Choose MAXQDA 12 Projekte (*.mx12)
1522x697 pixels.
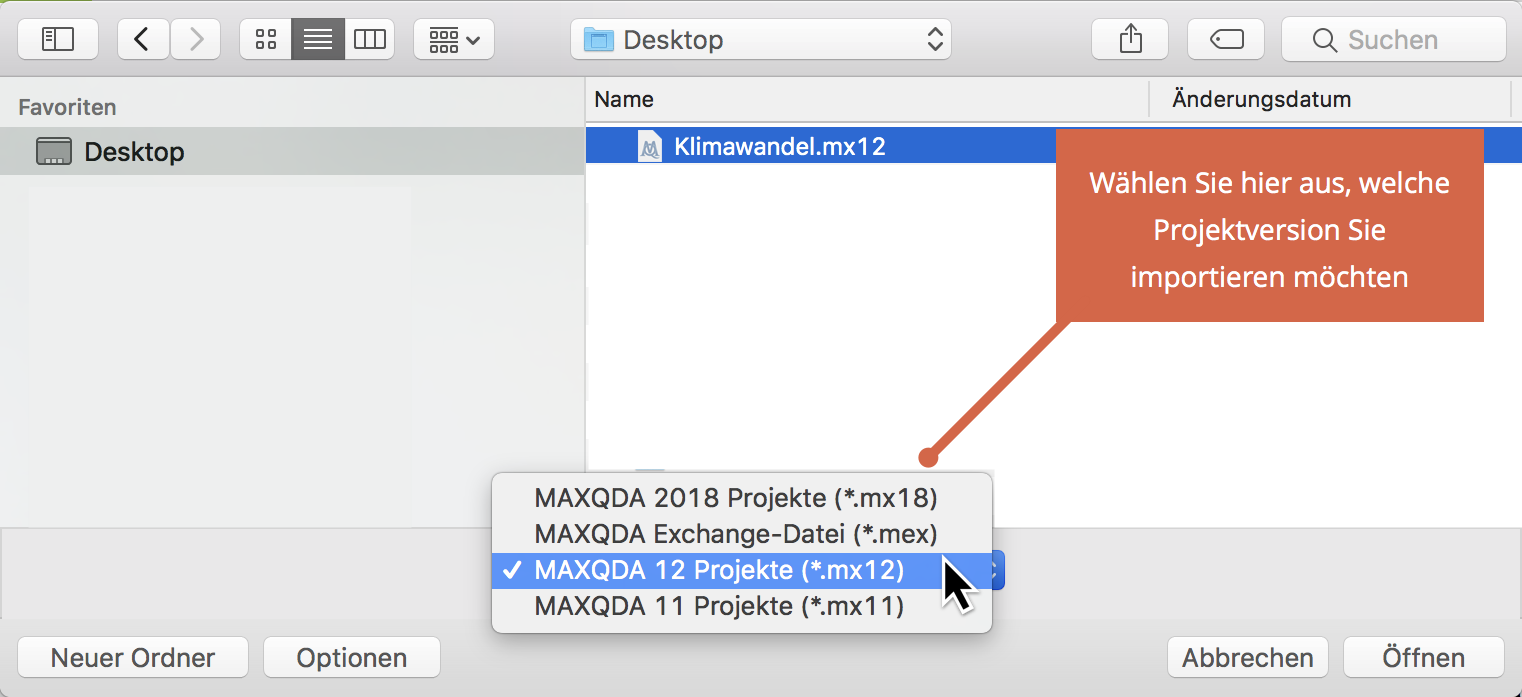click(x=742, y=570)
